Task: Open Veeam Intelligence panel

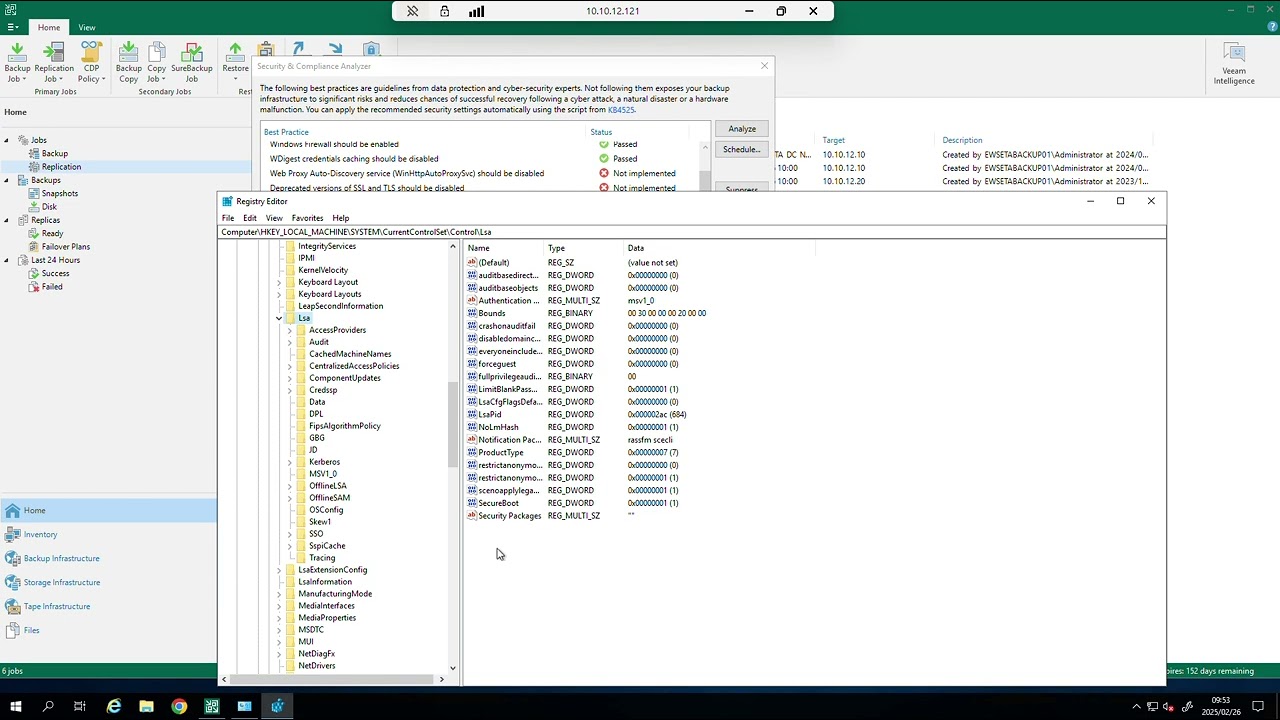Action: coord(1234,64)
